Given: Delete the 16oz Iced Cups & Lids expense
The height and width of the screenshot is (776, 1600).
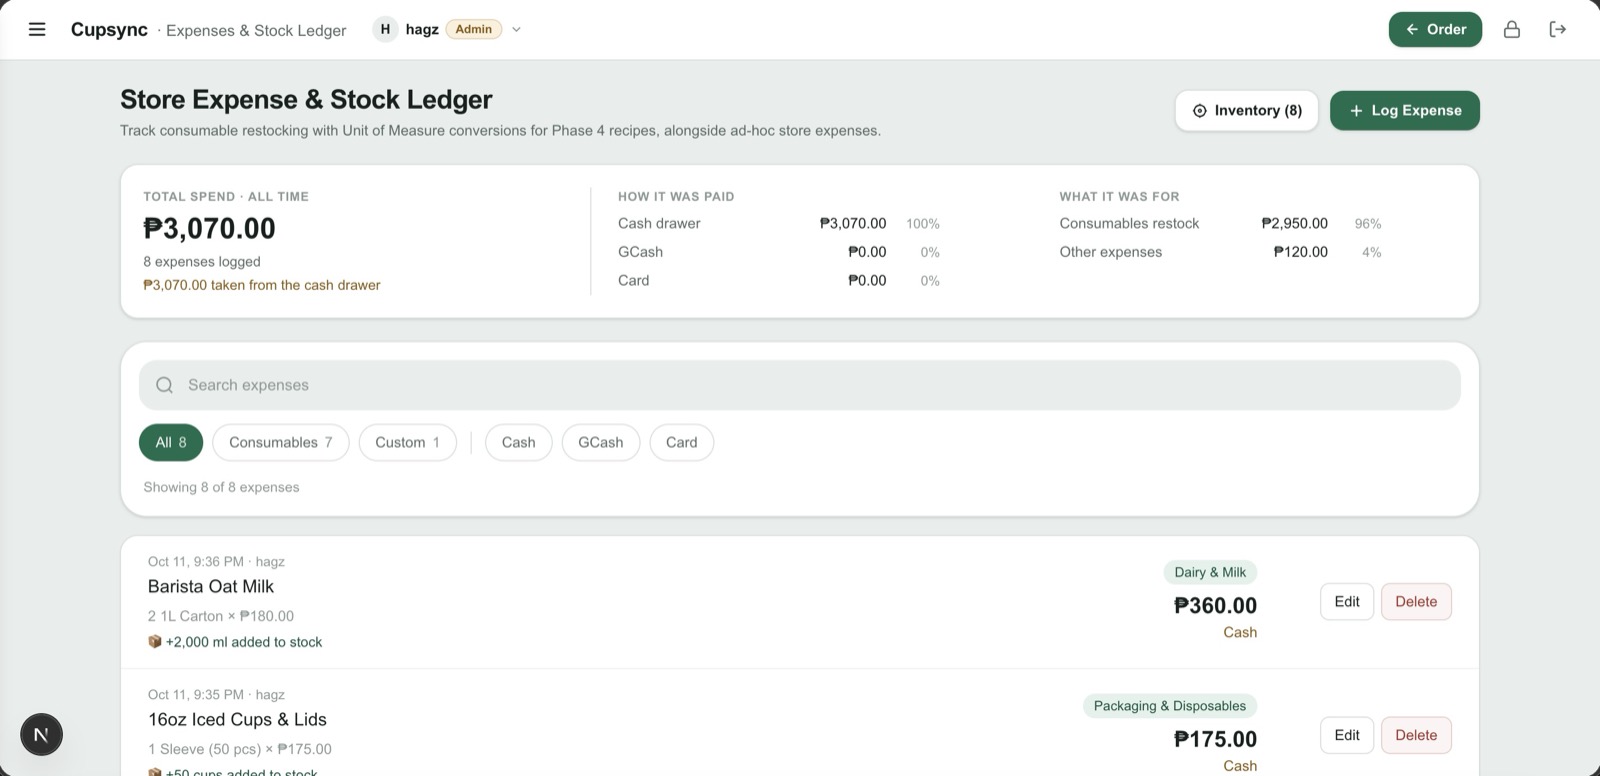Looking at the screenshot, I should [x=1416, y=735].
